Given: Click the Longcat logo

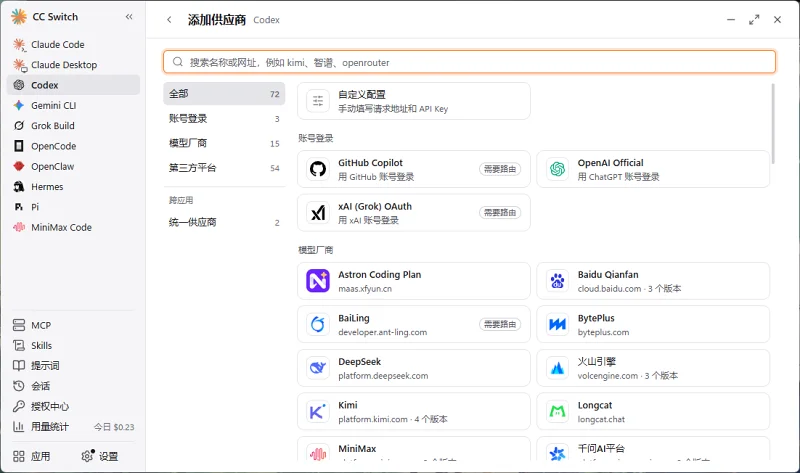Looking at the screenshot, I should click(x=557, y=411).
